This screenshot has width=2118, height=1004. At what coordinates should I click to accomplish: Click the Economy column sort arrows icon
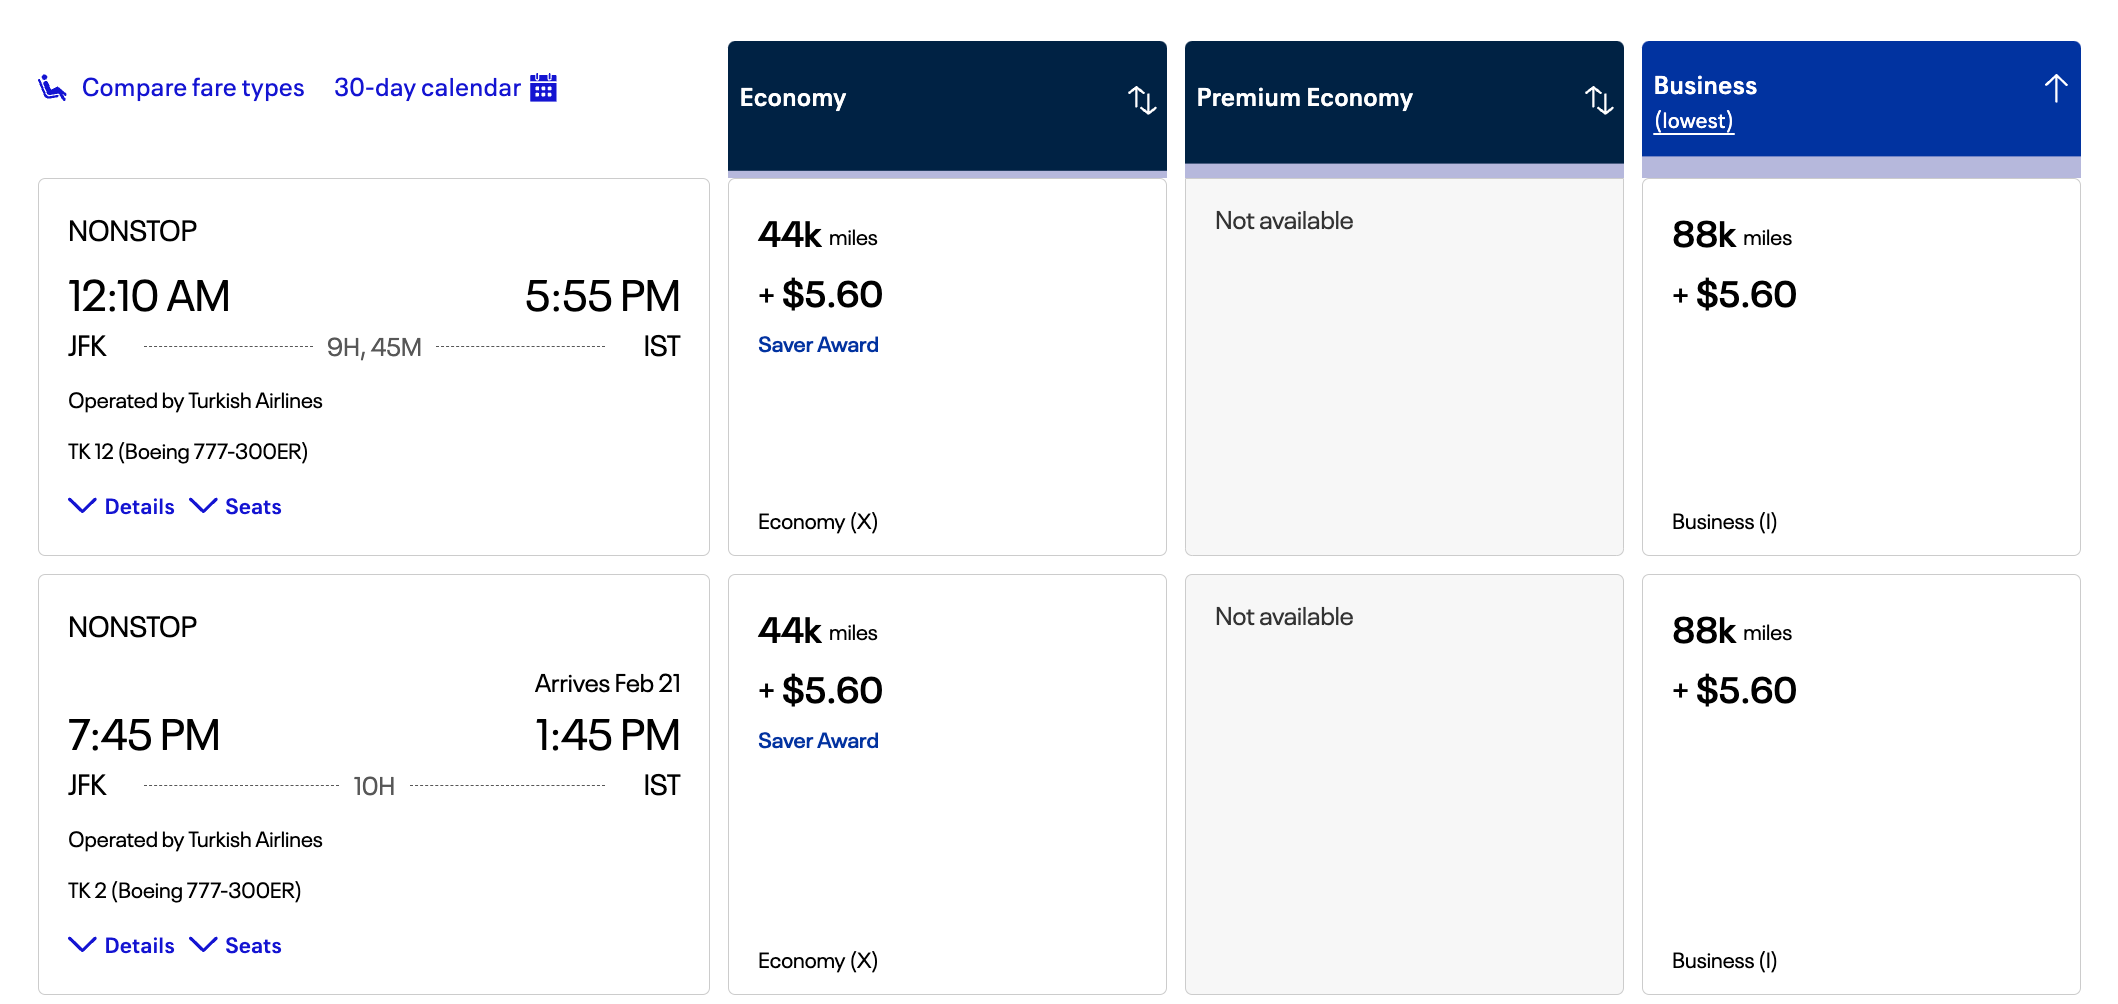(x=1142, y=99)
